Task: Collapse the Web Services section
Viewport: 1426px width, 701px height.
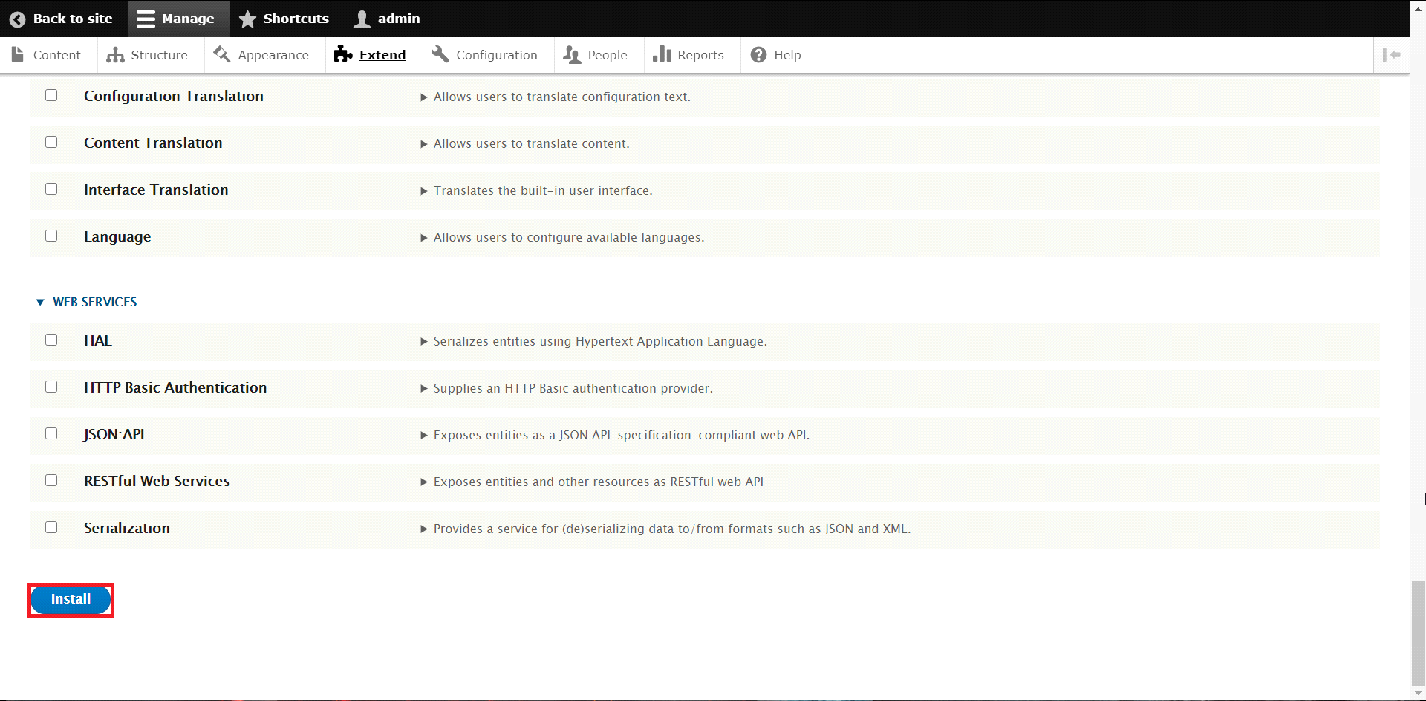Action: [x=40, y=302]
